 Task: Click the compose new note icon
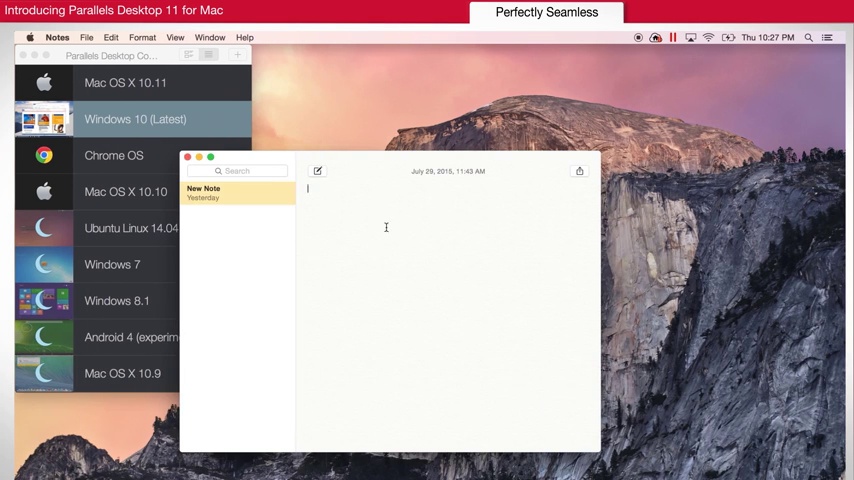click(x=318, y=171)
